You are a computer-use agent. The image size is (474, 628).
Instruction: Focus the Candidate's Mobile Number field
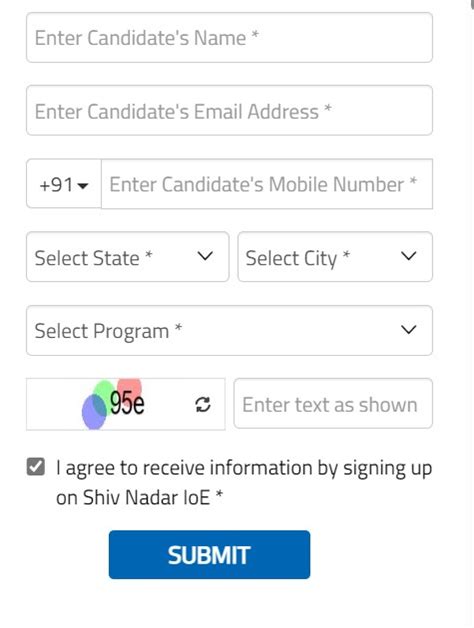coord(267,184)
